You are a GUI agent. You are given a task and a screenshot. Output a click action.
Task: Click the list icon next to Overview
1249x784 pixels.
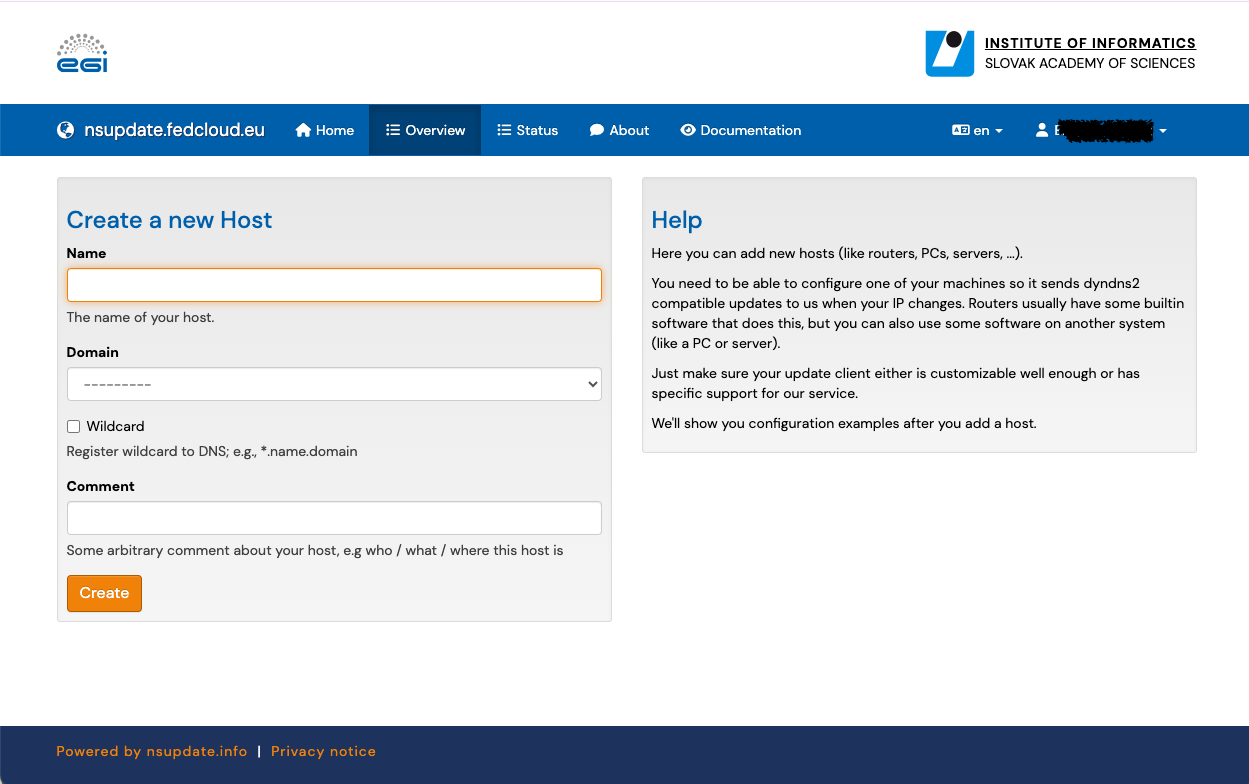click(x=393, y=130)
